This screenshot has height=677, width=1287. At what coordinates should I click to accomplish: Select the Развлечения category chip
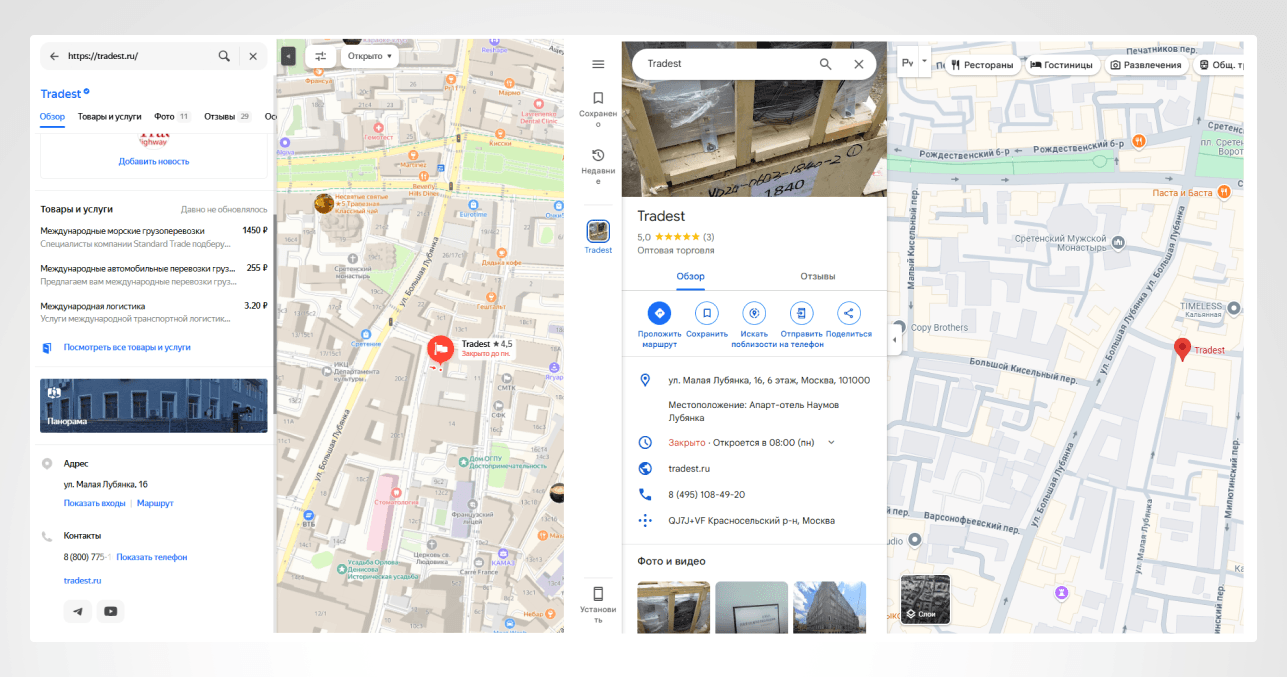pos(1146,65)
